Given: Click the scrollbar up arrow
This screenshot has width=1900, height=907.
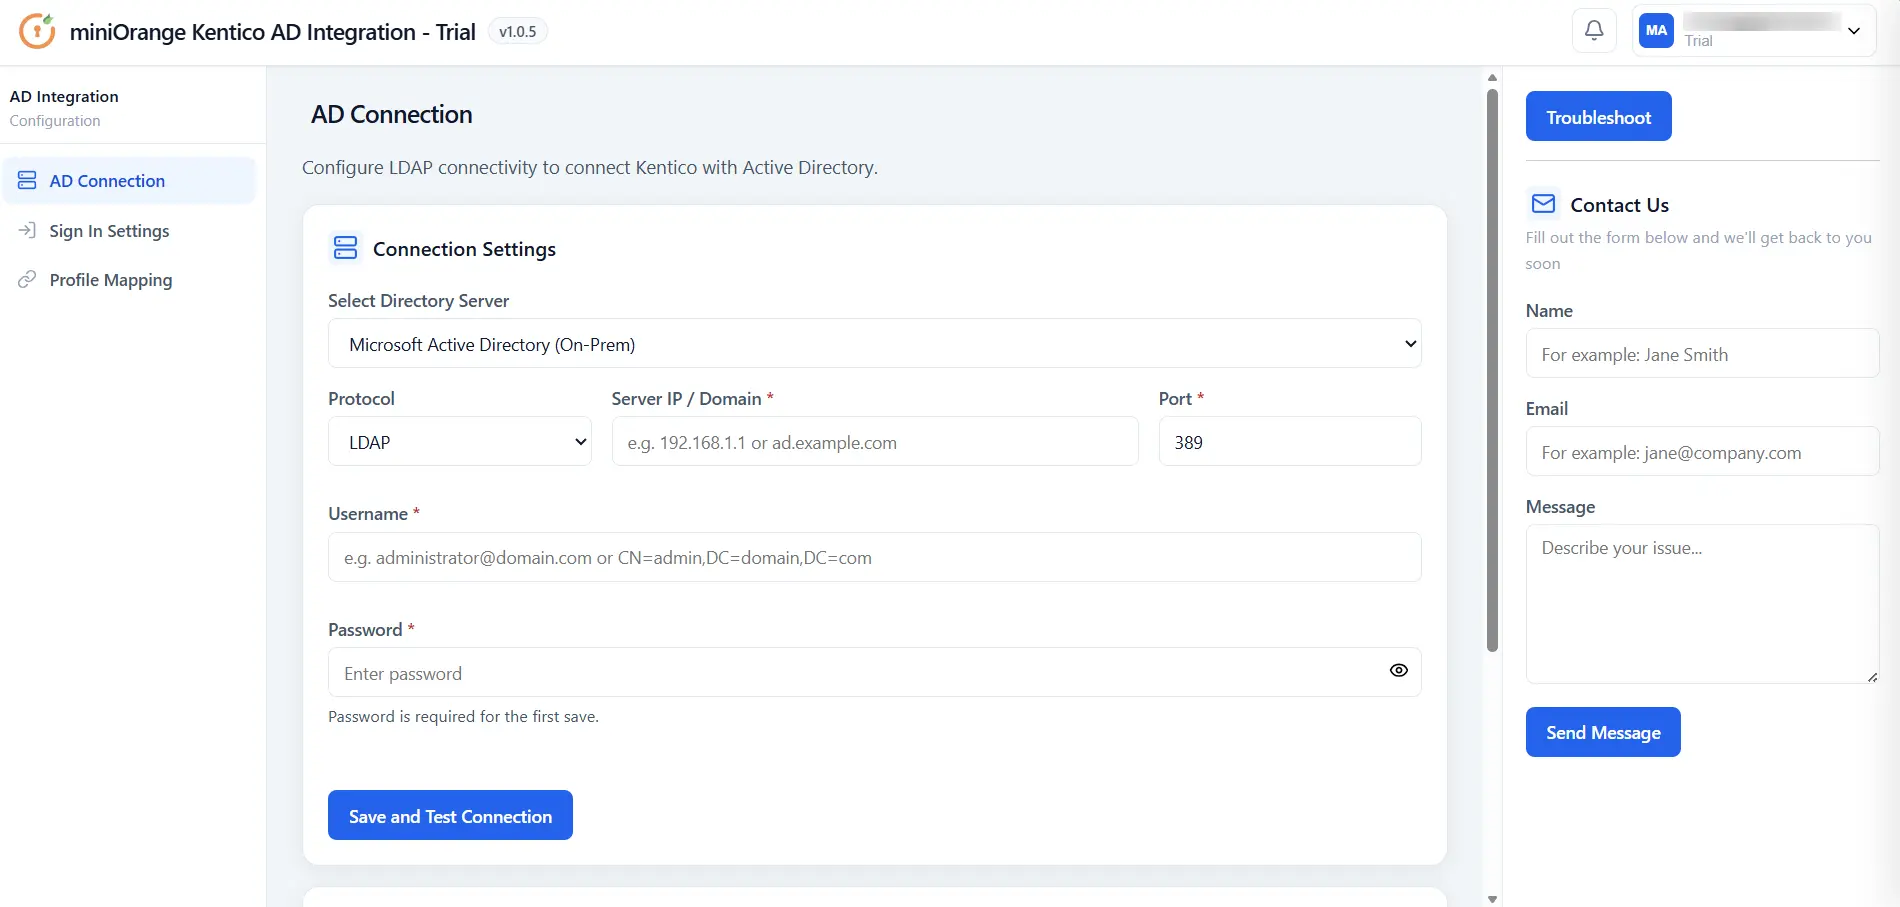Looking at the screenshot, I should [1492, 77].
